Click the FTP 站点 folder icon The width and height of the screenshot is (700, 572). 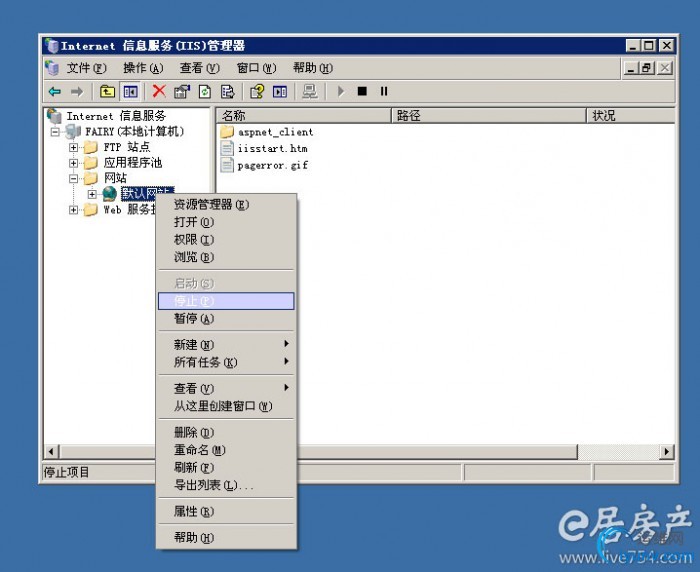(x=91, y=147)
